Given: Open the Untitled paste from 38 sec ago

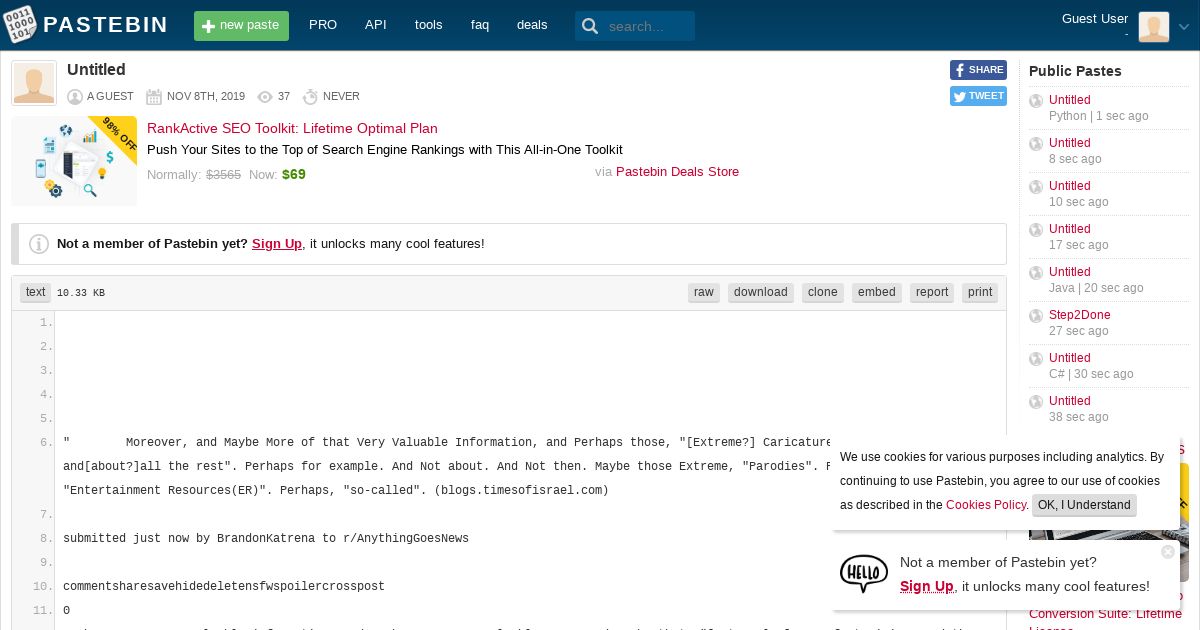Looking at the screenshot, I should pos(1069,401).
